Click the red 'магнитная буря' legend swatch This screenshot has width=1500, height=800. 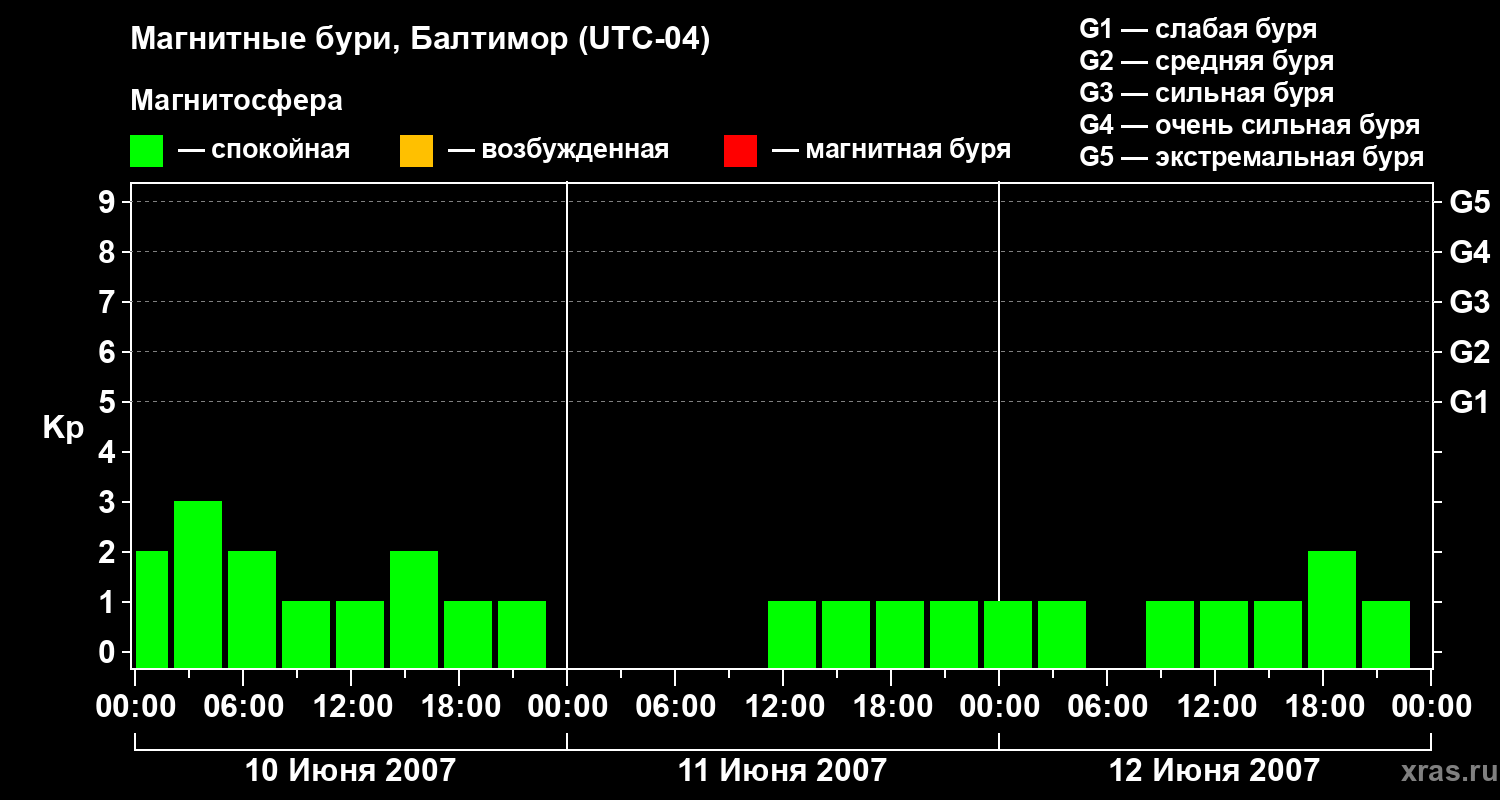coord(740,151)
